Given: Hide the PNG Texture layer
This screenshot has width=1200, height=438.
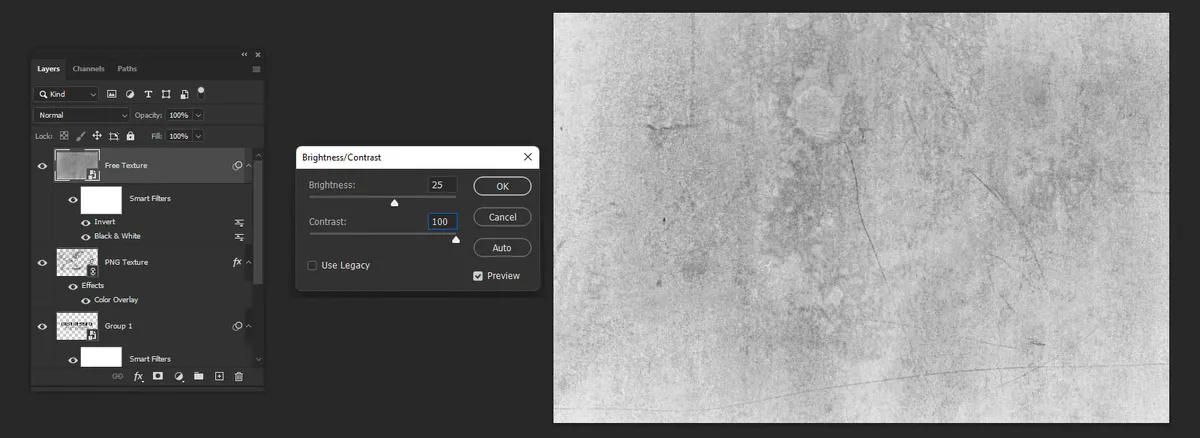Looking at the screenshot, I should (42, 263).
